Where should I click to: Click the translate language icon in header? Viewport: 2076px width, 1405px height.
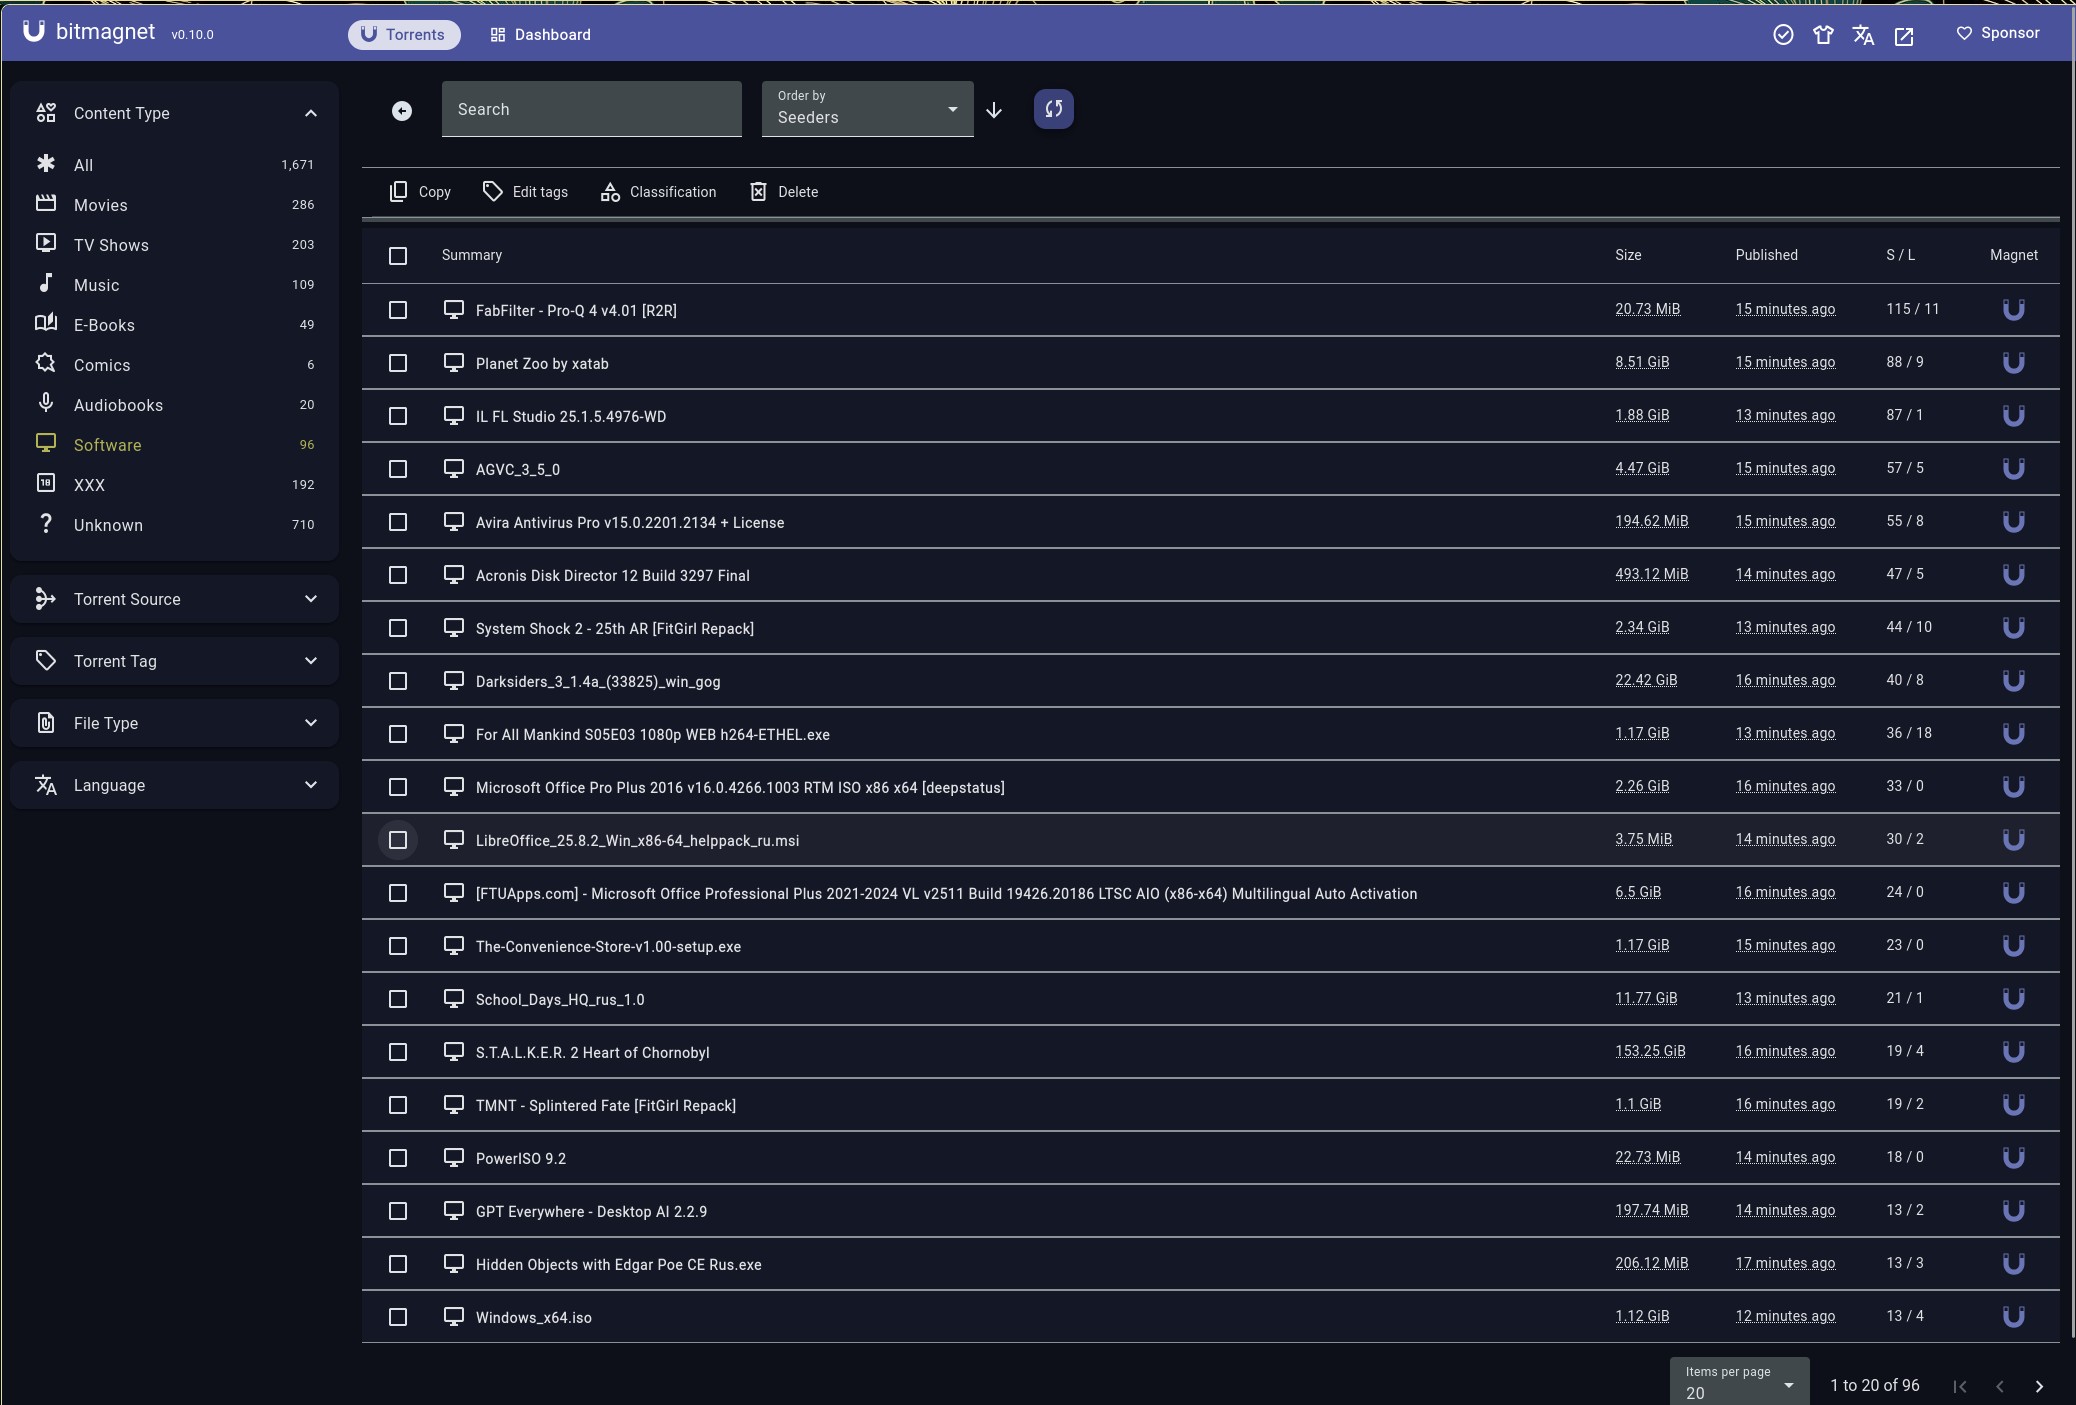[1862, 35]
